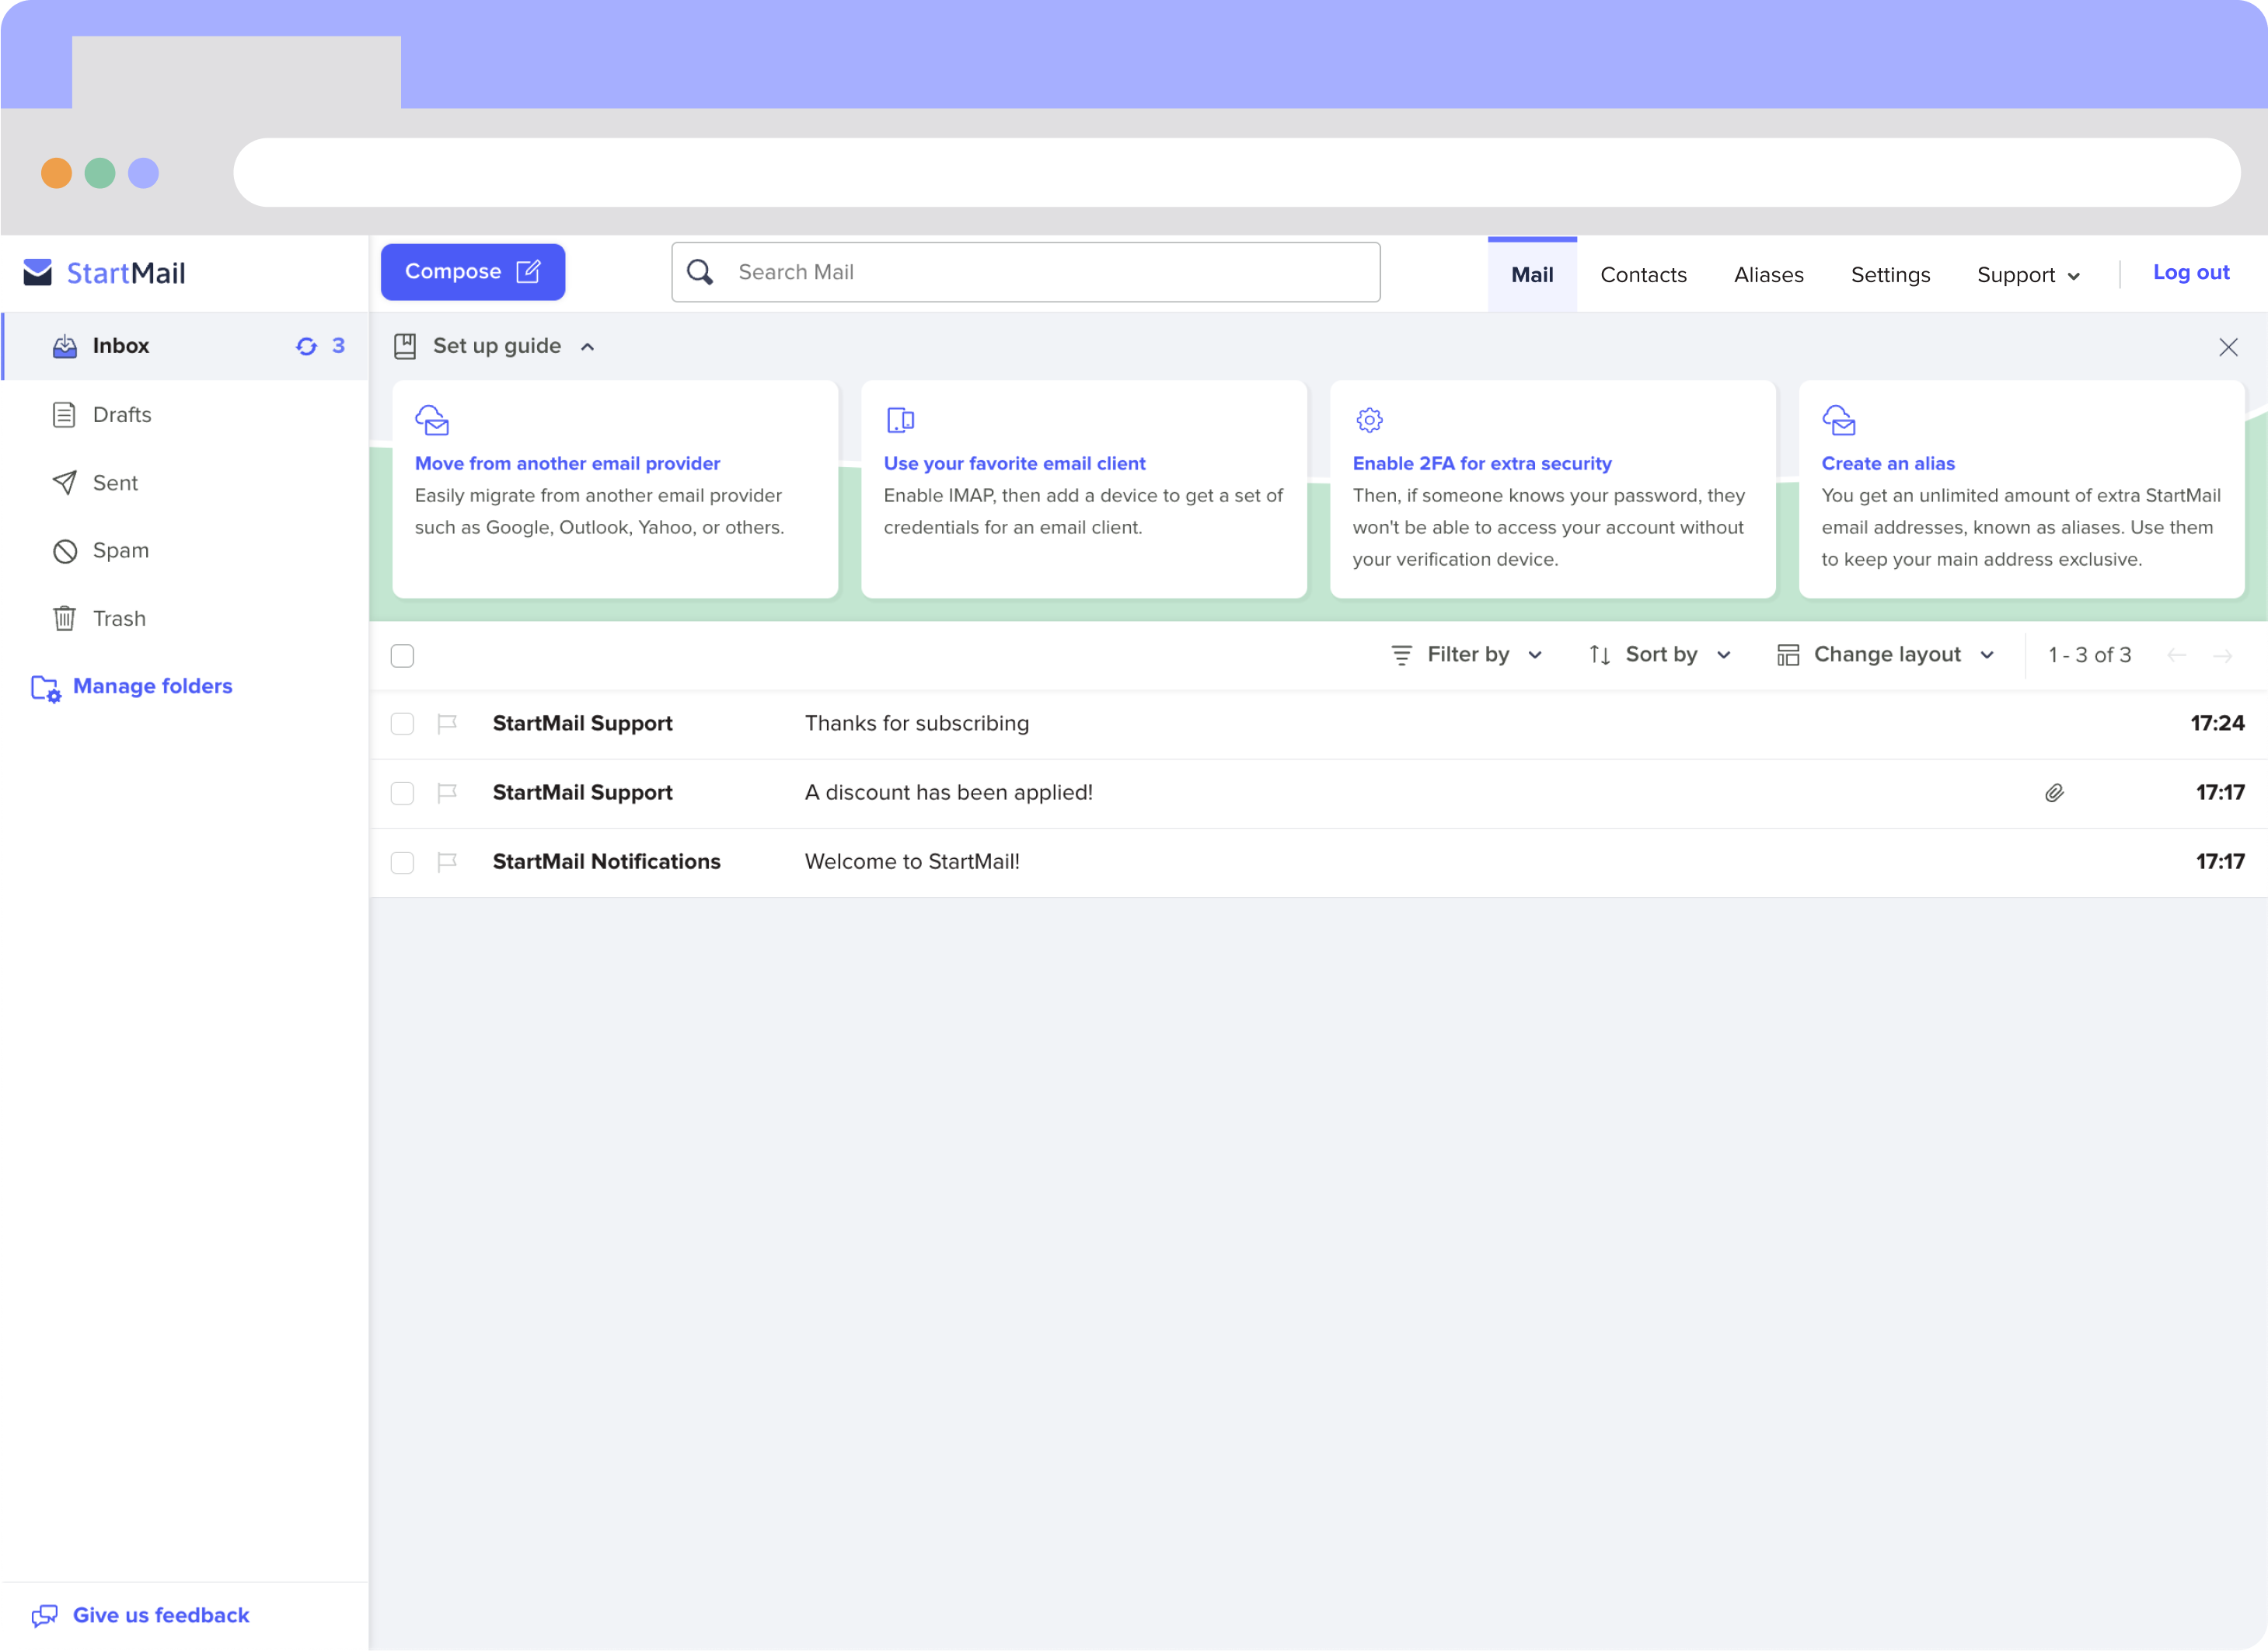Click the Manage folders gear icon
Screen dimensions: 2268x1651
46,687
